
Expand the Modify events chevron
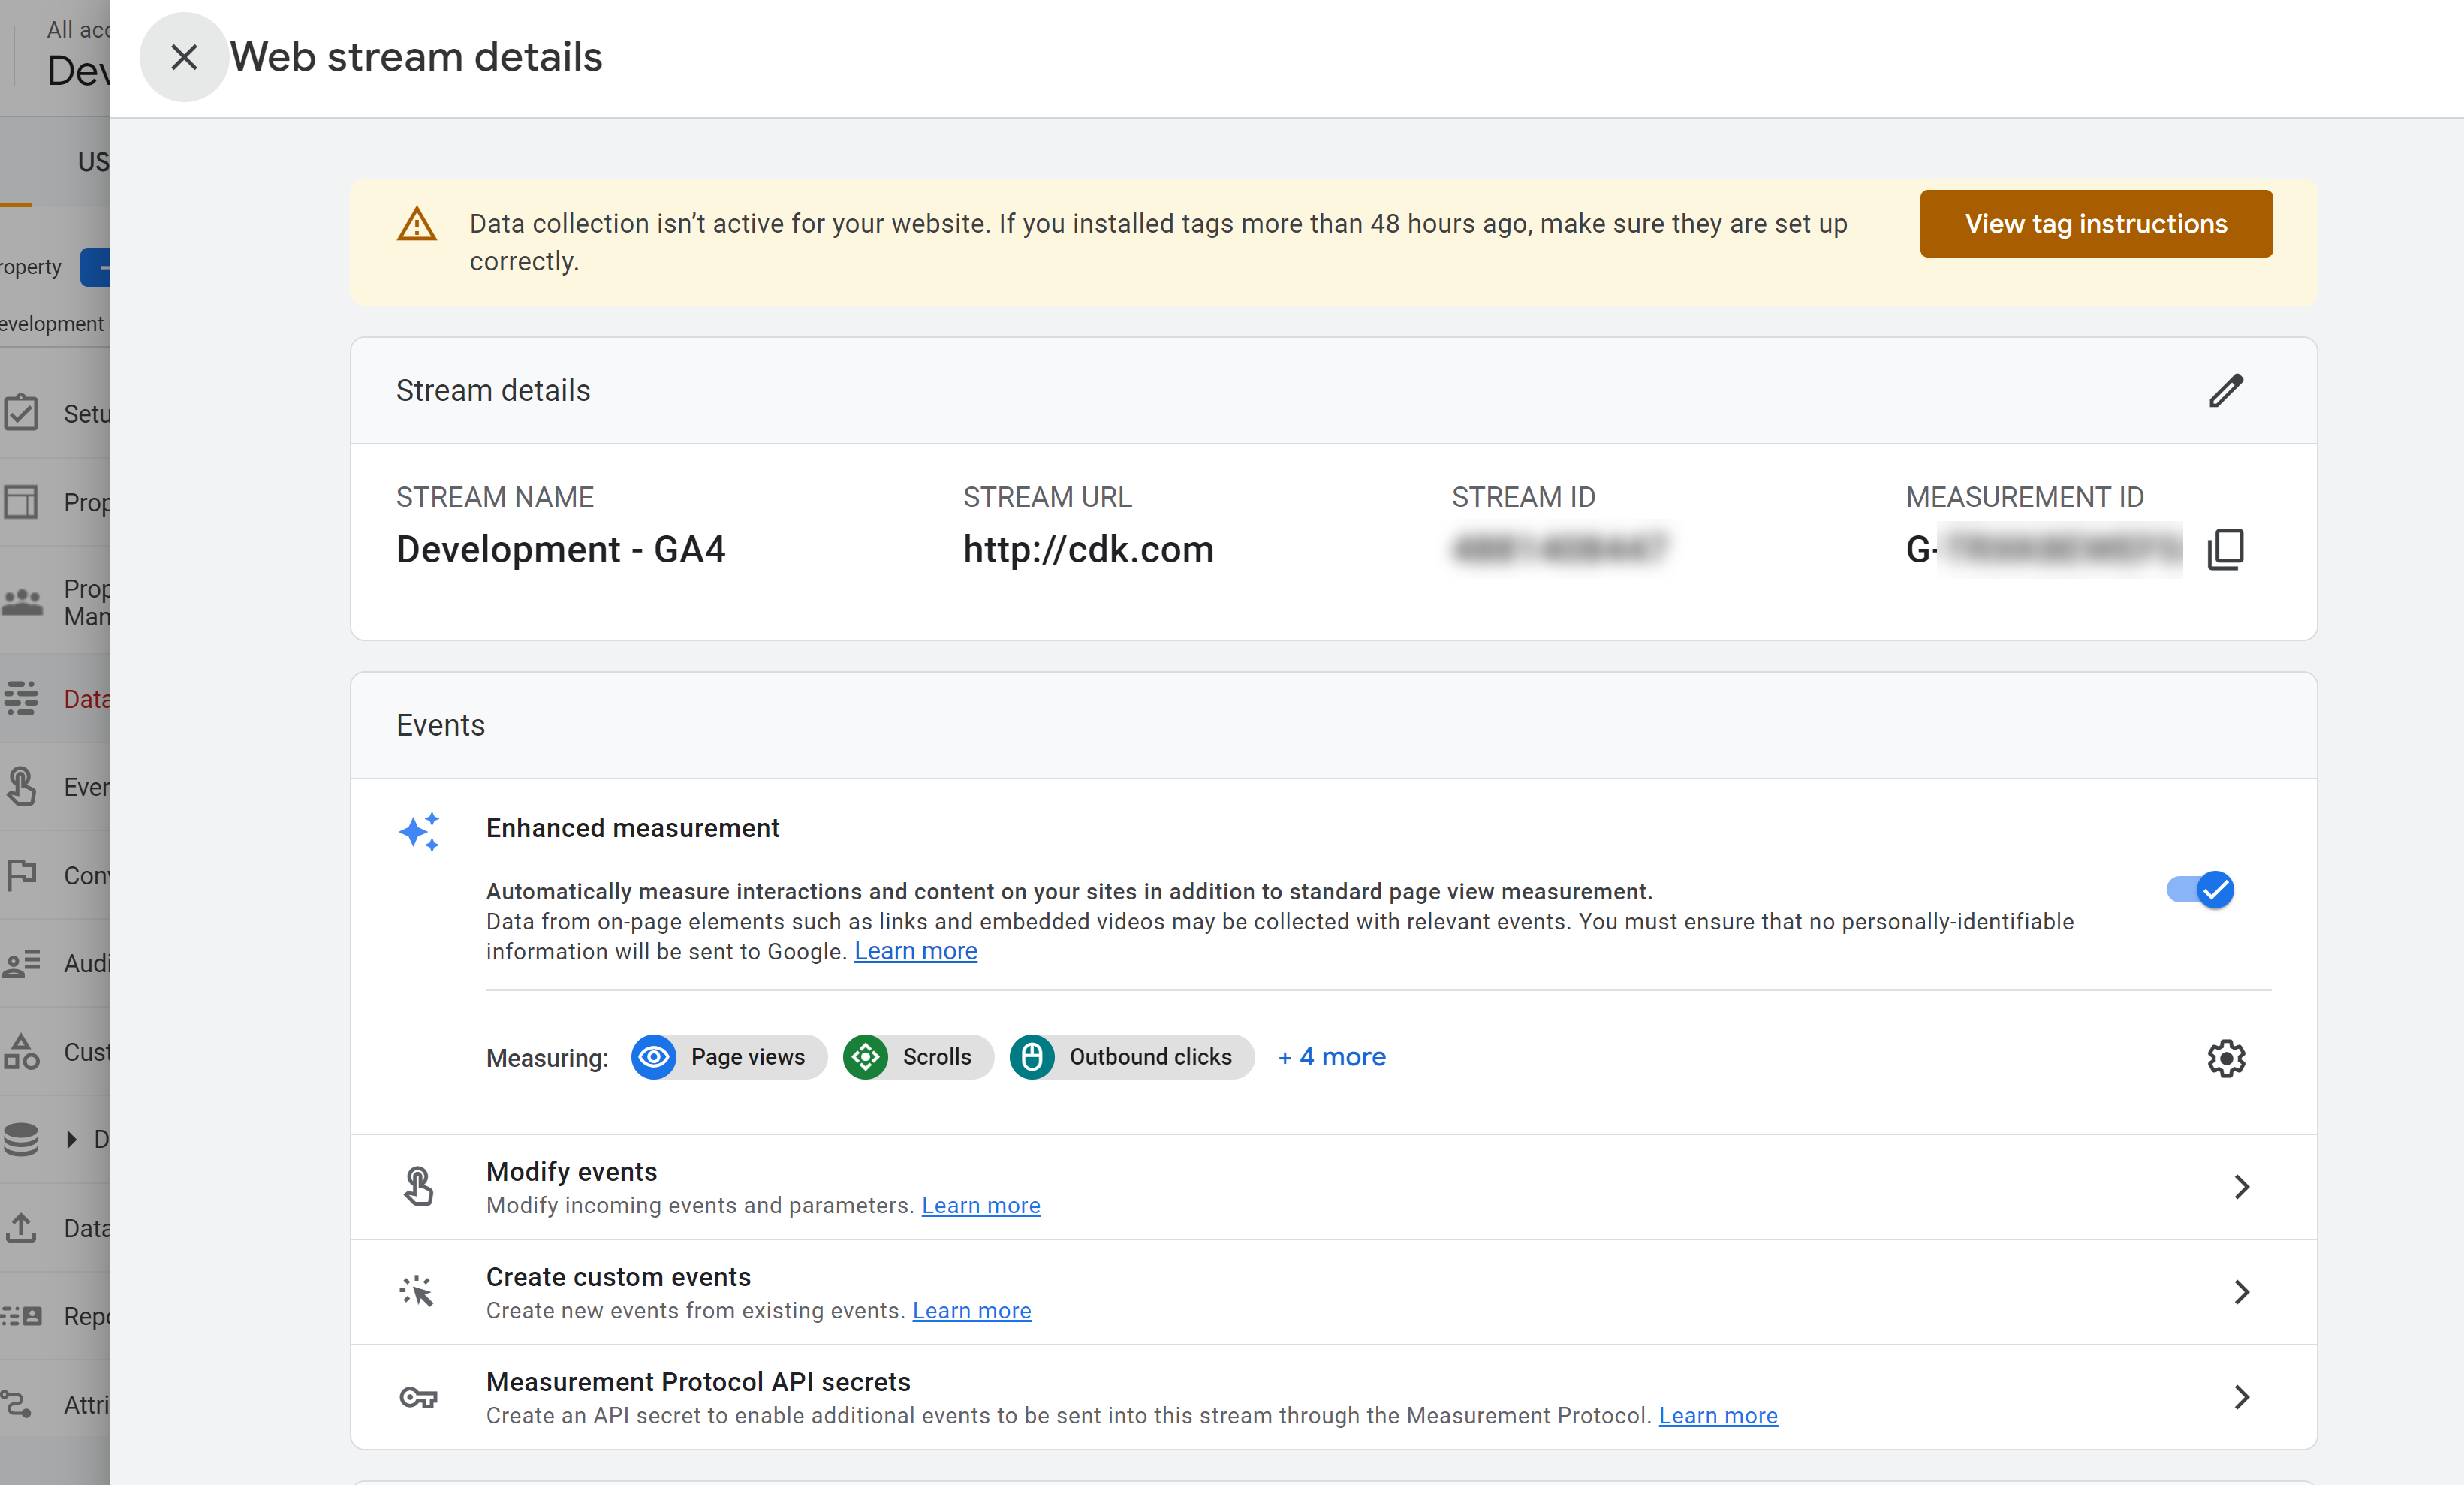(x=2241, y=1187)
